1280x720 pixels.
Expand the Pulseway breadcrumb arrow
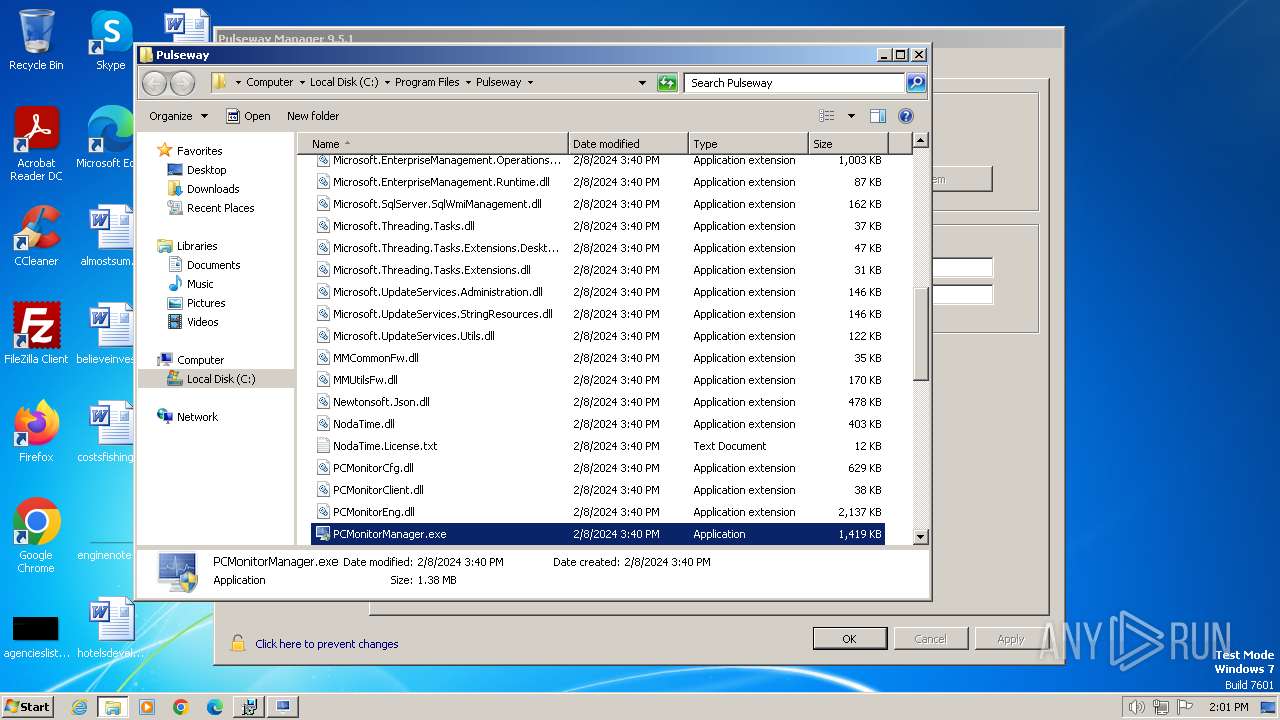pos(530,83)
